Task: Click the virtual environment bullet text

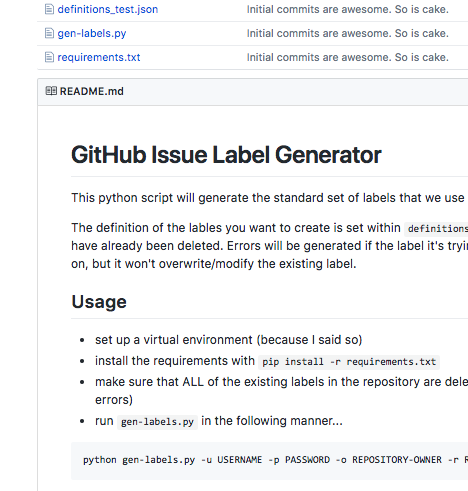Action: [x=228, y=340]
